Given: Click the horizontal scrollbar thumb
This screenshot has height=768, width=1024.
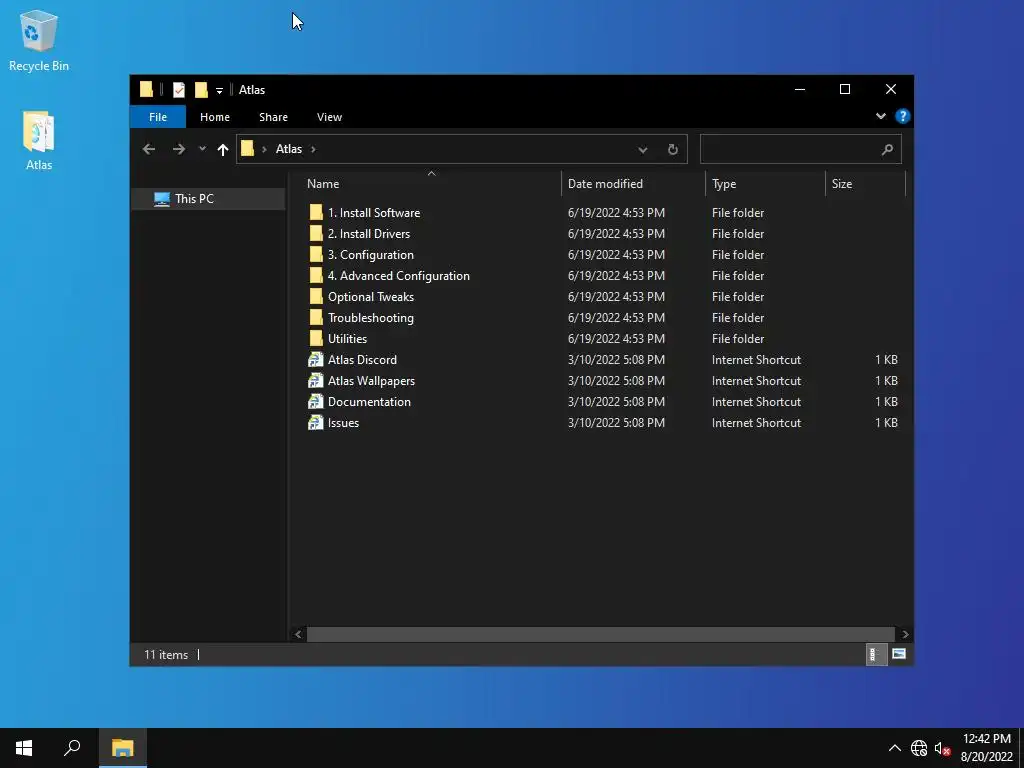Looking at the screenshot, I should coord(600,634).
